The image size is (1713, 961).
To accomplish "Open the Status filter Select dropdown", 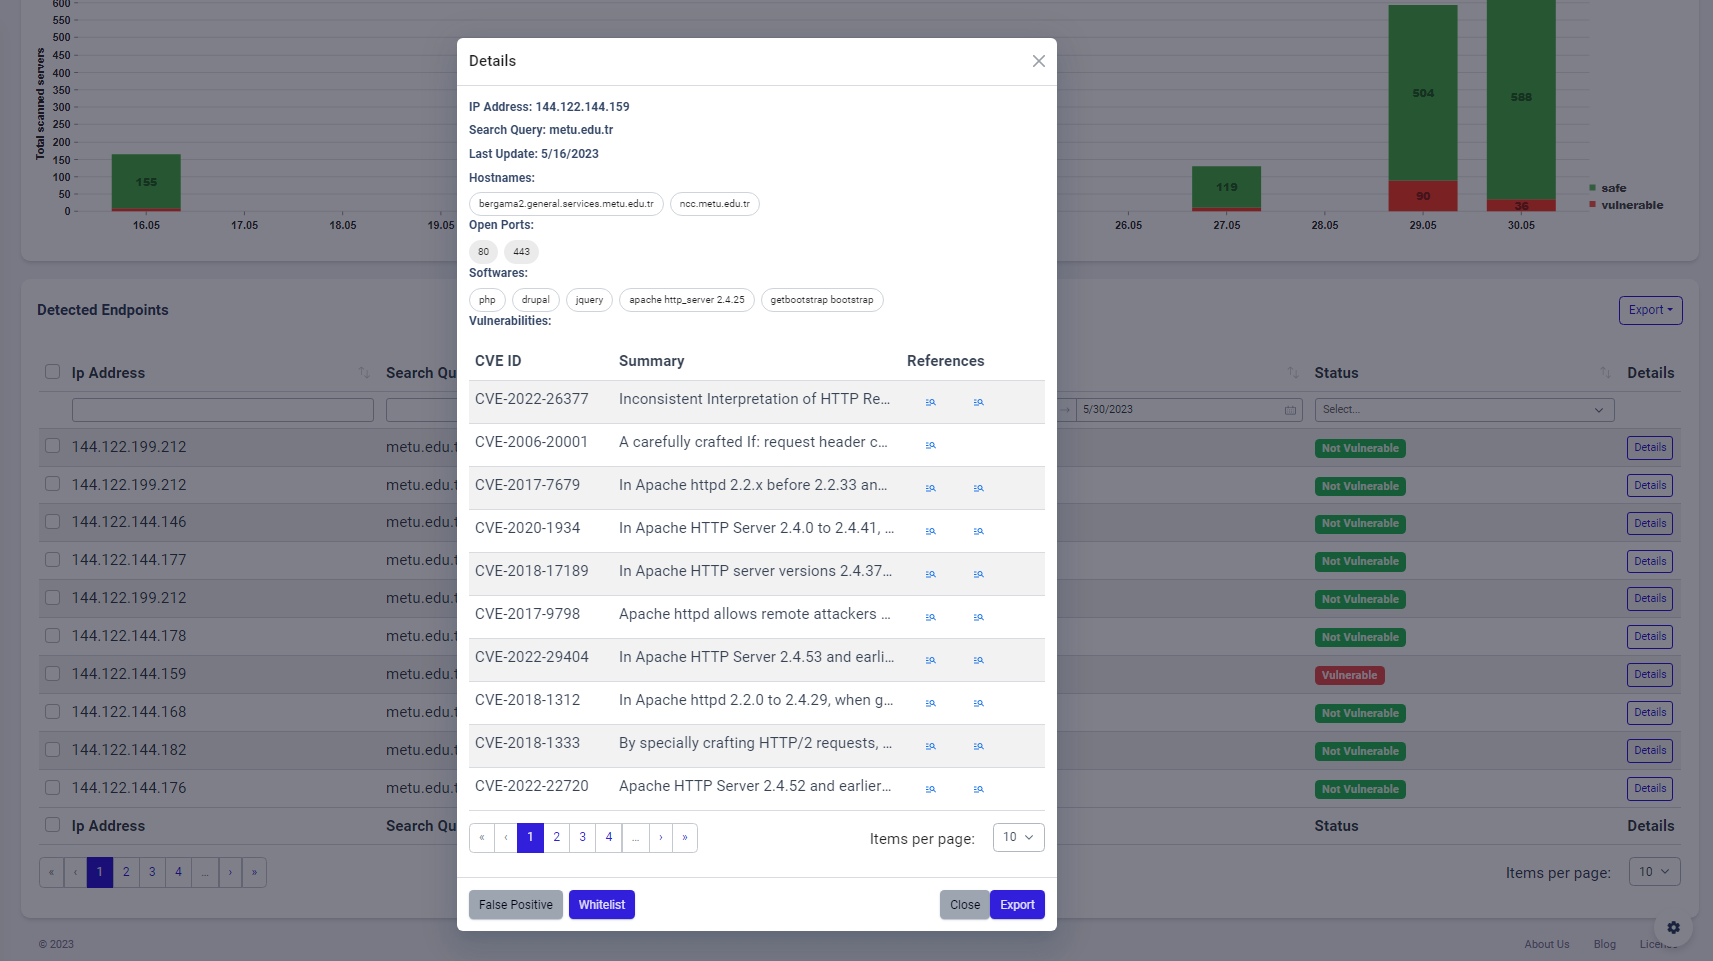I will [1464, 409].
